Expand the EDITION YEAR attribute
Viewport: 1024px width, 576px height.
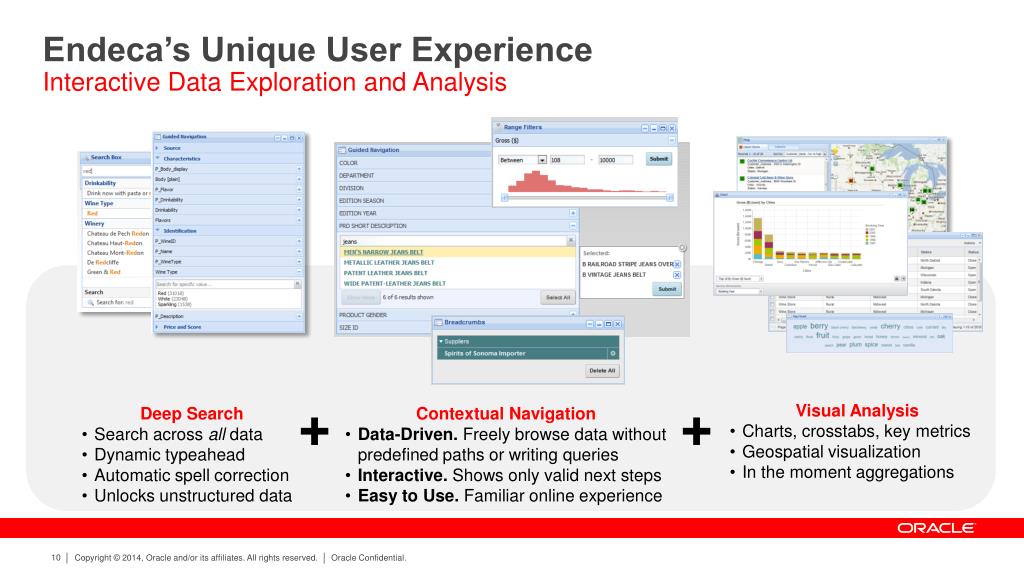(573, 214)
